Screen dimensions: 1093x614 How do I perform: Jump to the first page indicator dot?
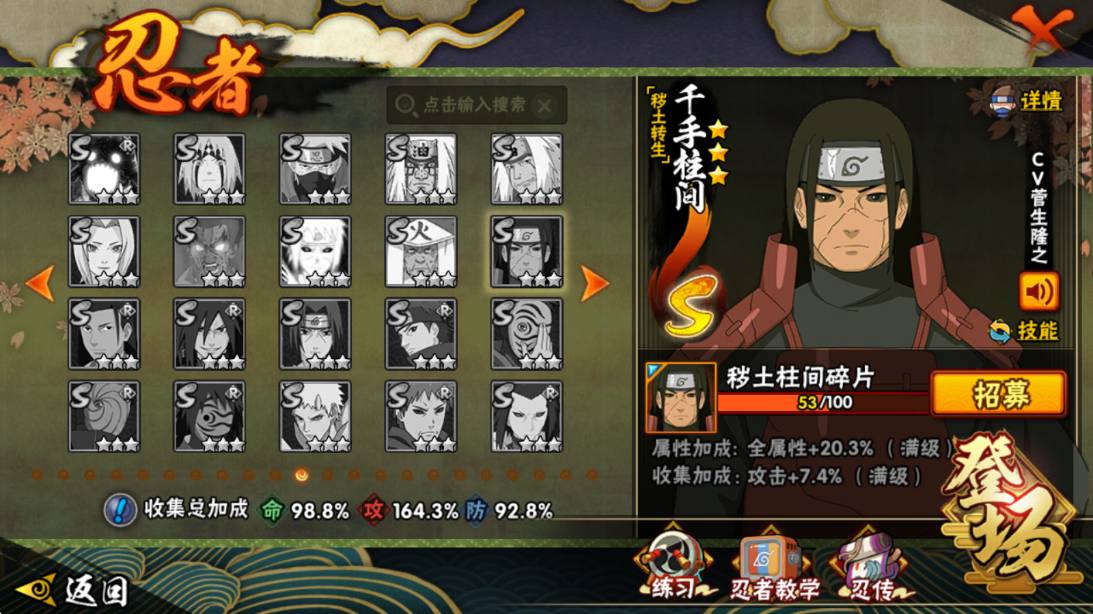[x=37, y=475]
